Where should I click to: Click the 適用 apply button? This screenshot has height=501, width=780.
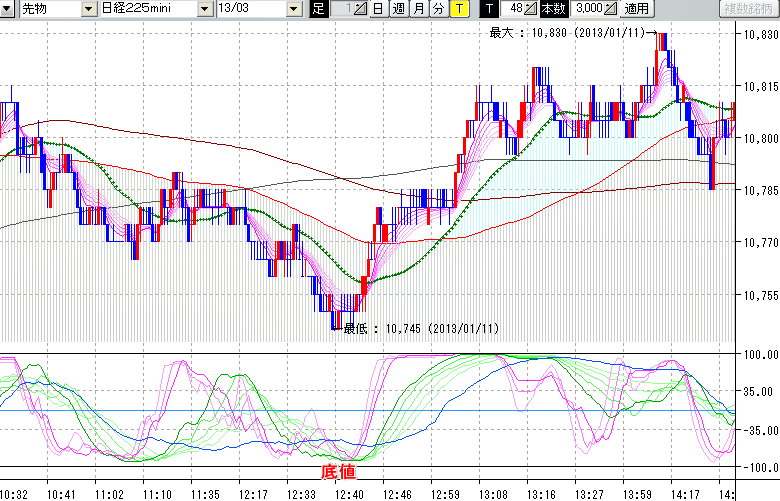[x=636, y=9]
